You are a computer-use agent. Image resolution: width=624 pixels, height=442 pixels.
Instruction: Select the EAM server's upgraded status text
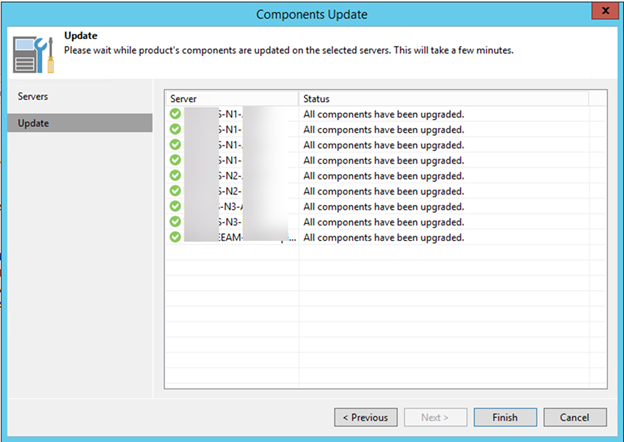(384, 238)
